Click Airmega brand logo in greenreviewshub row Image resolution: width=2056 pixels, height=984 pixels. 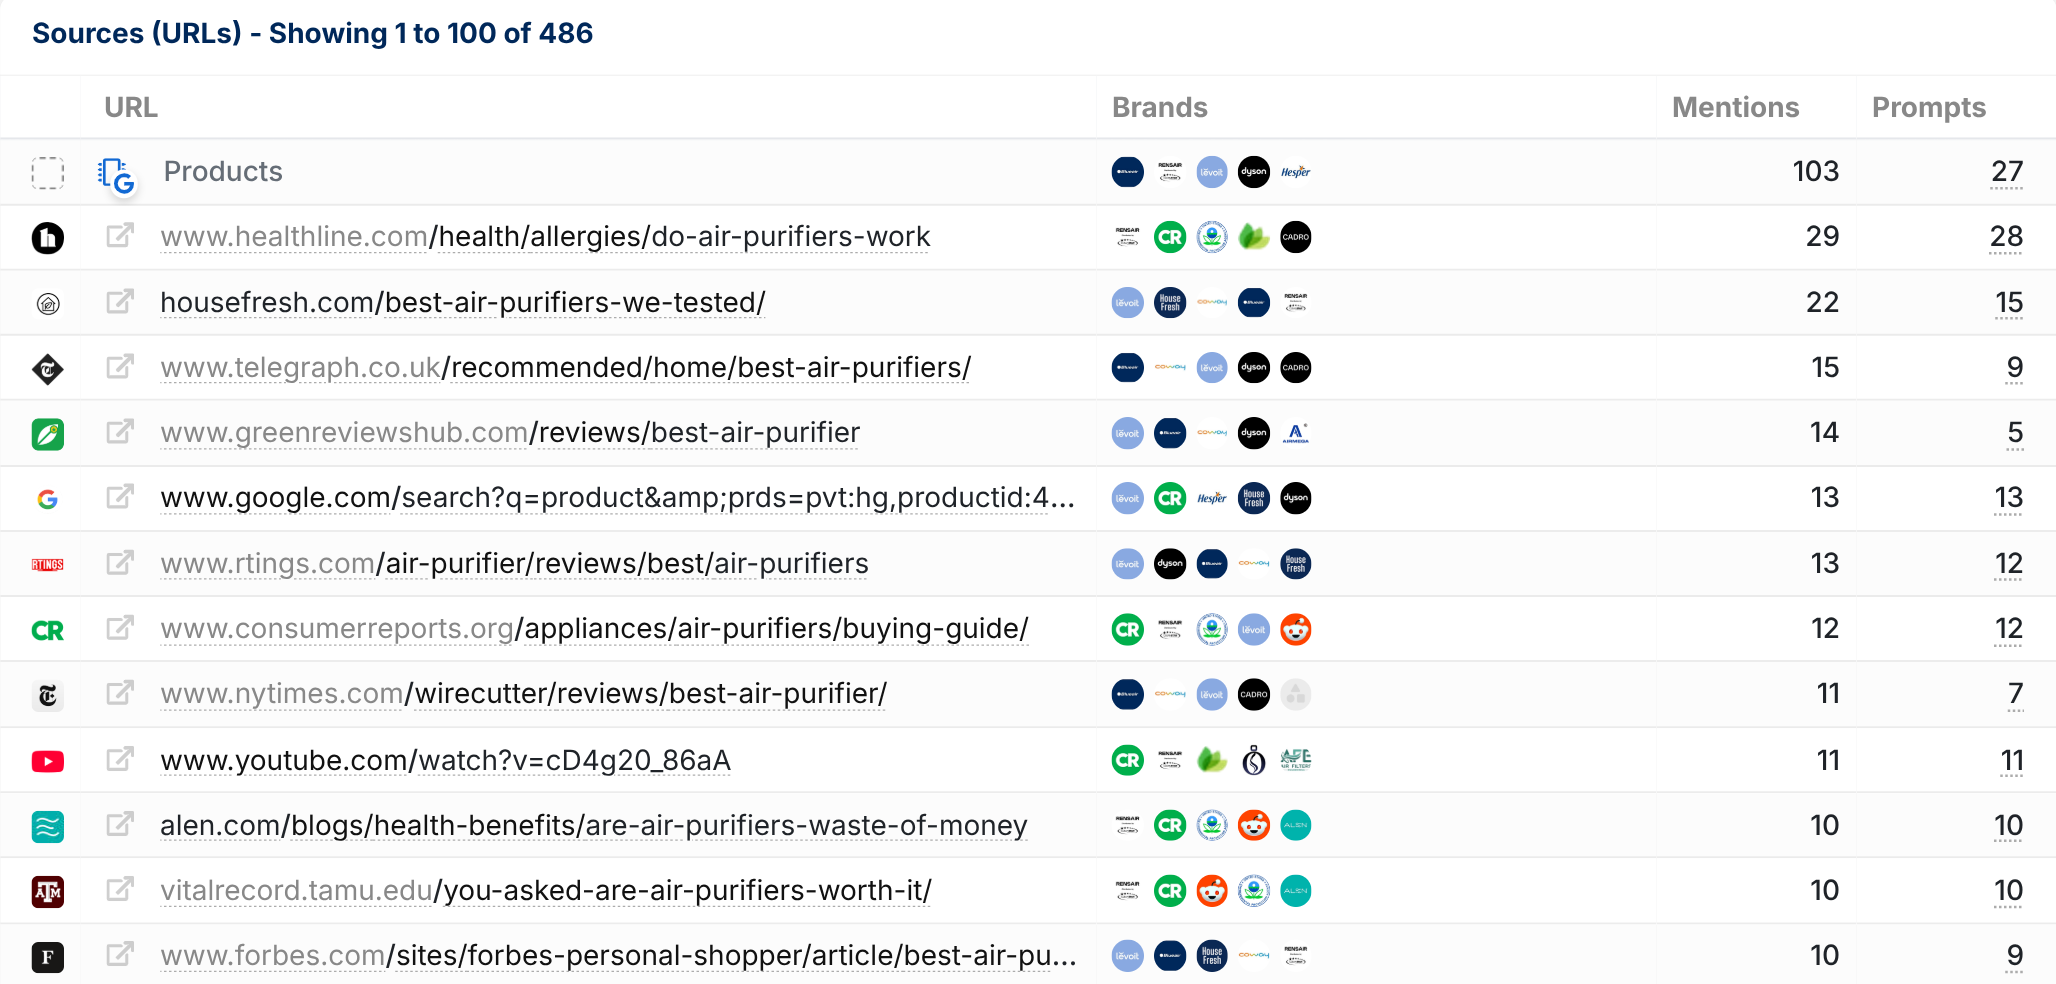click(1296, 433)
